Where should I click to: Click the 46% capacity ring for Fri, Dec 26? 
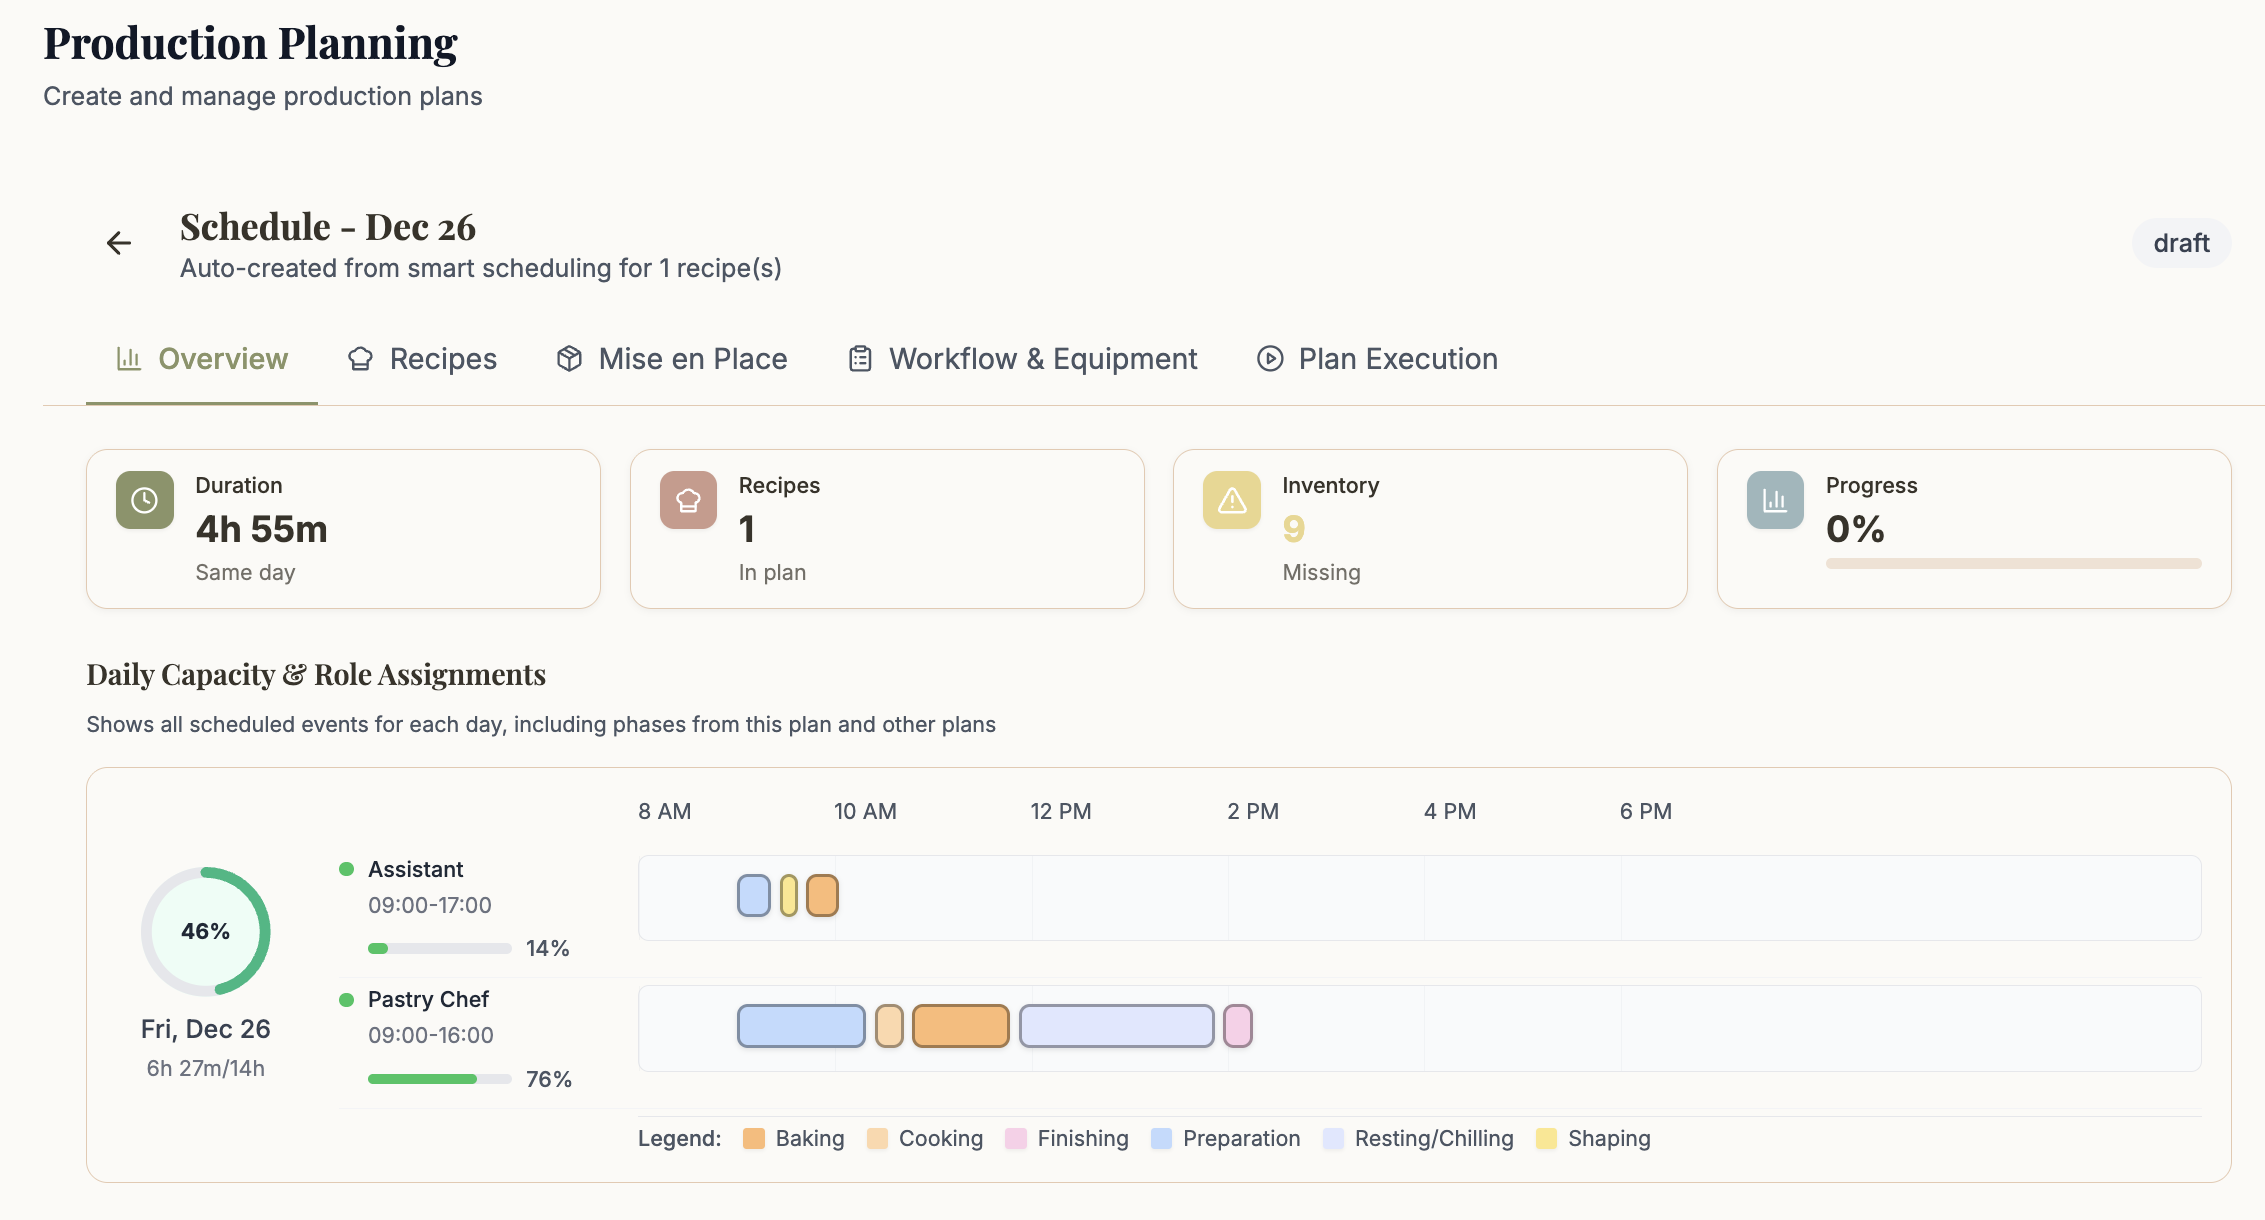[x=205, y=930]
